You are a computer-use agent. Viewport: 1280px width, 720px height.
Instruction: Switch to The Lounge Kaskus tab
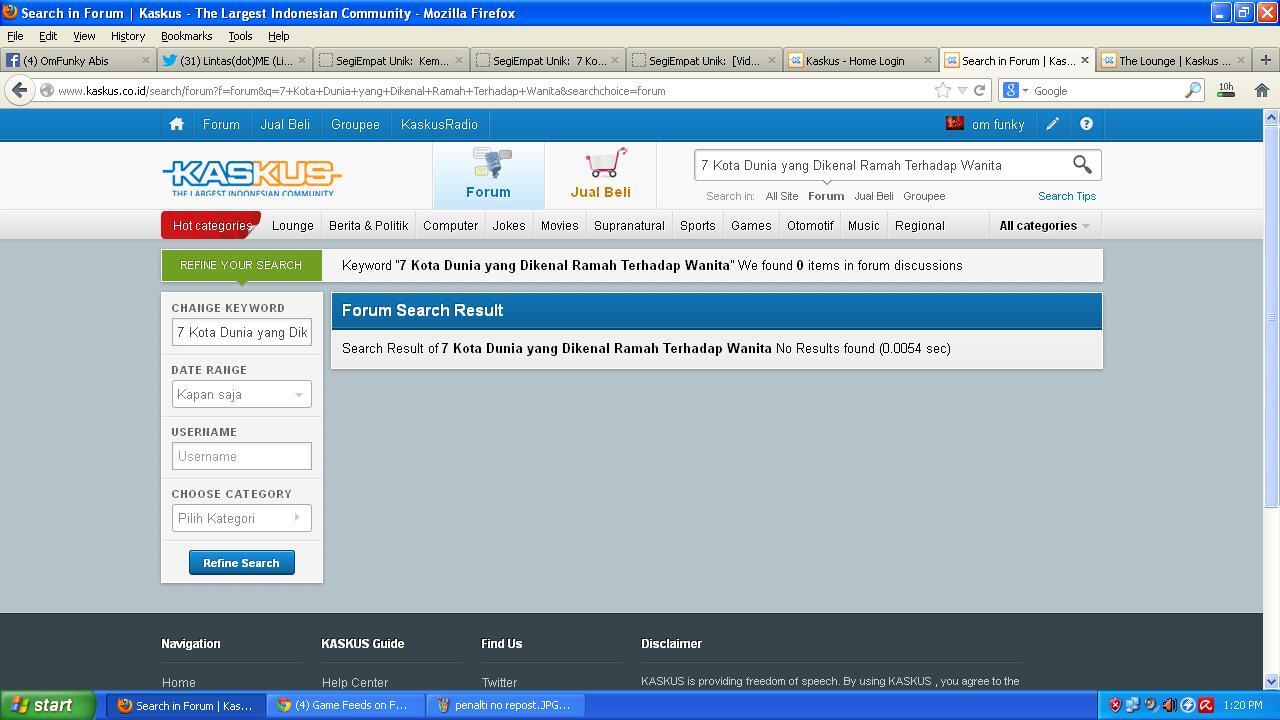tap(1174, 60)
